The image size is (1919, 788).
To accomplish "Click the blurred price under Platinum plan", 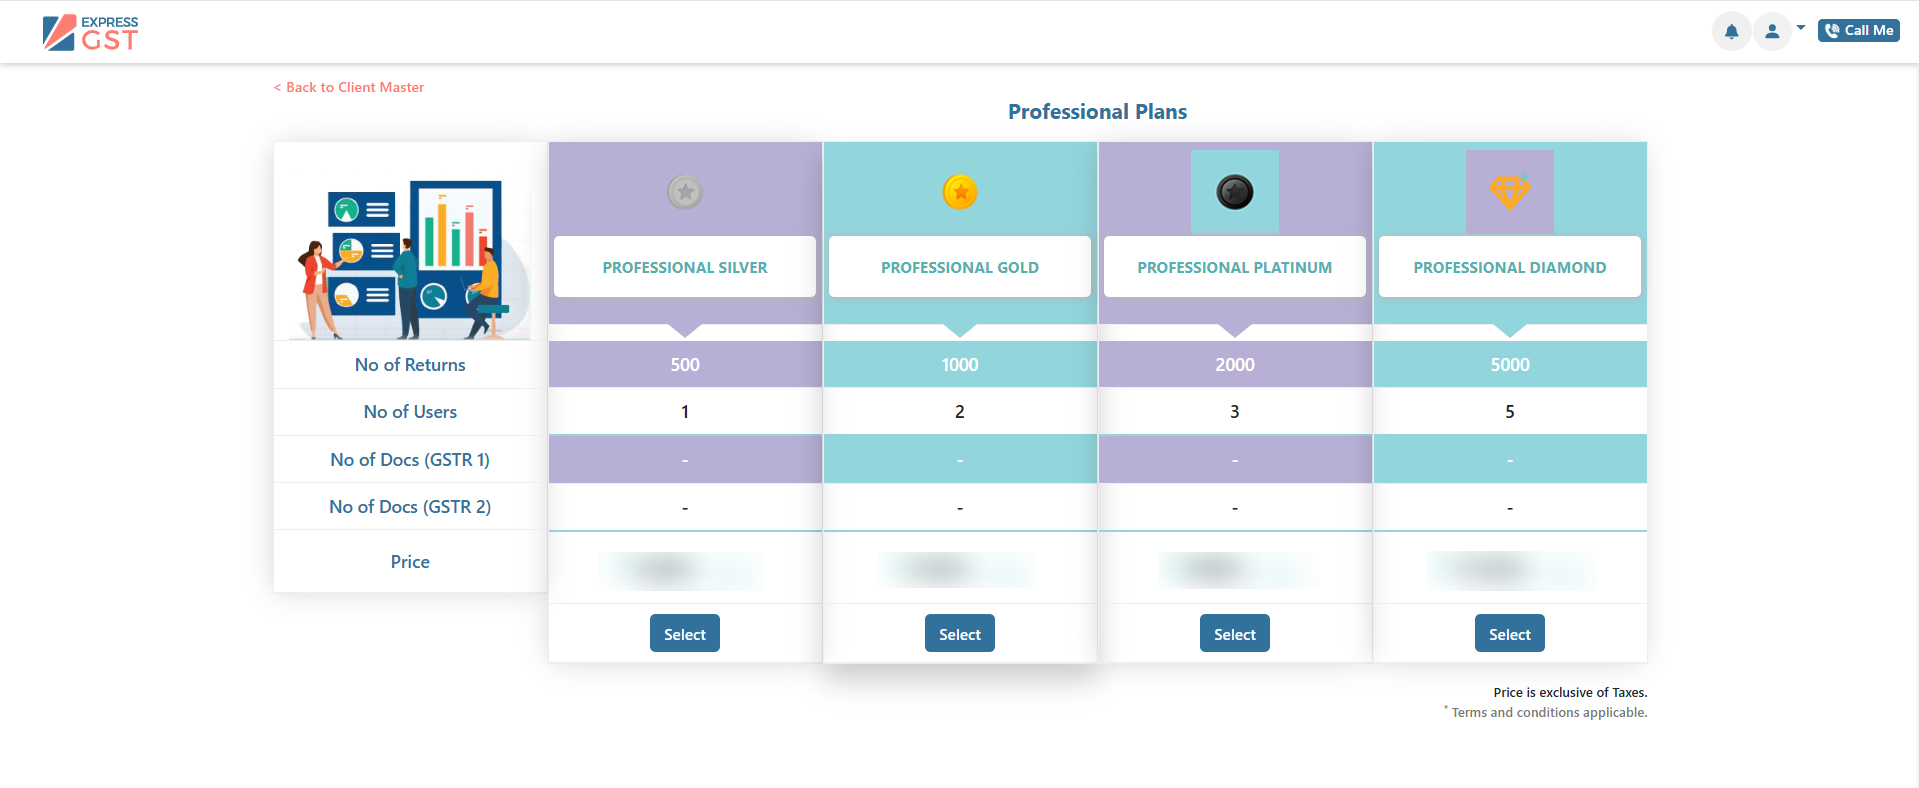I will click(x=1236, y=570).
